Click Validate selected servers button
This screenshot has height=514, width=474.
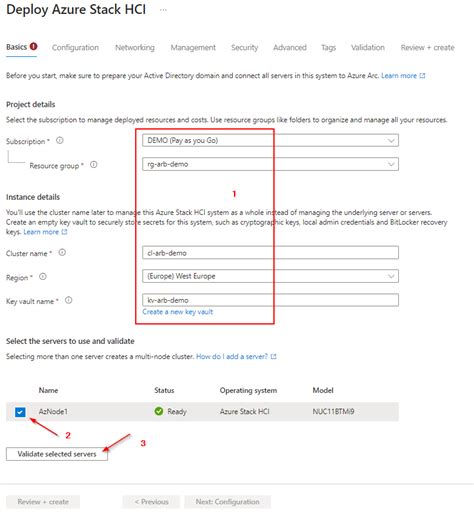coord(57,454)
